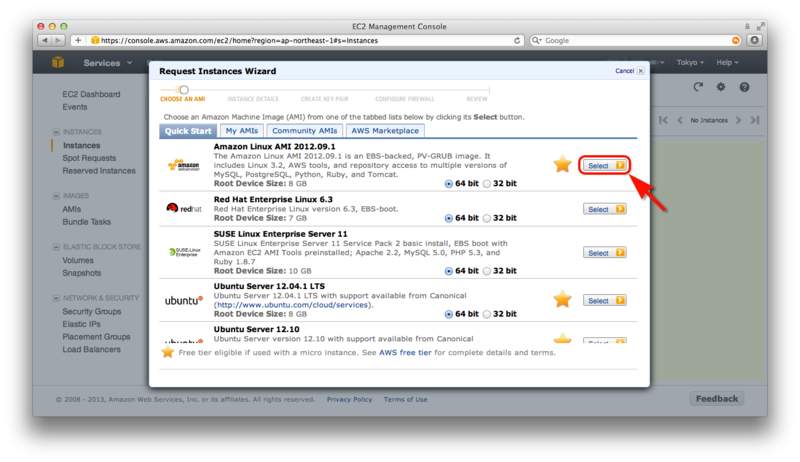Viewport: 800px width, 462px height.
Task: Jump to first page of instances
Action: tap(663, 120)
